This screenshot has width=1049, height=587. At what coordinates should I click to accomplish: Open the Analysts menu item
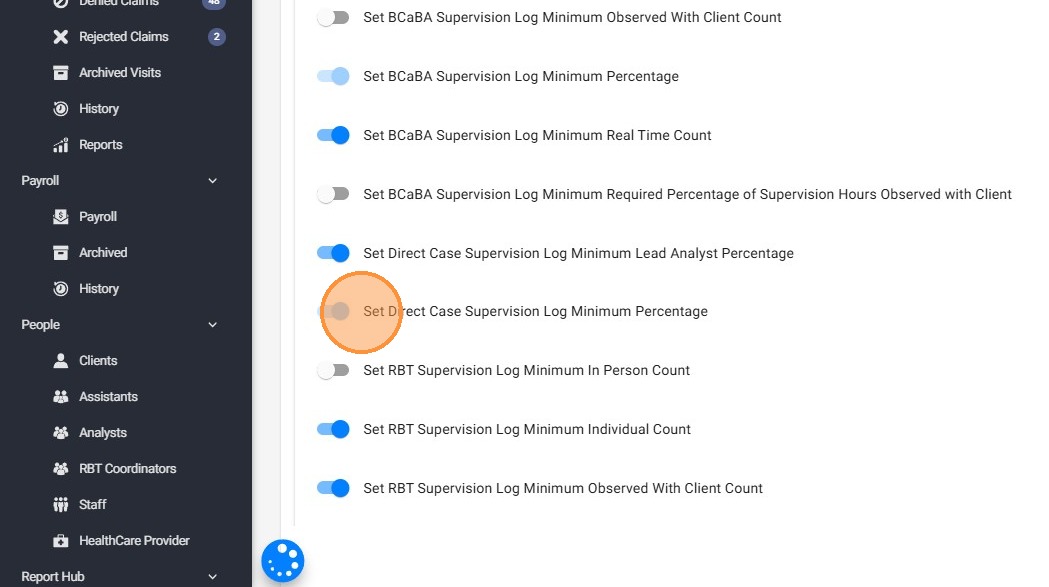click(x=103, y=433)
